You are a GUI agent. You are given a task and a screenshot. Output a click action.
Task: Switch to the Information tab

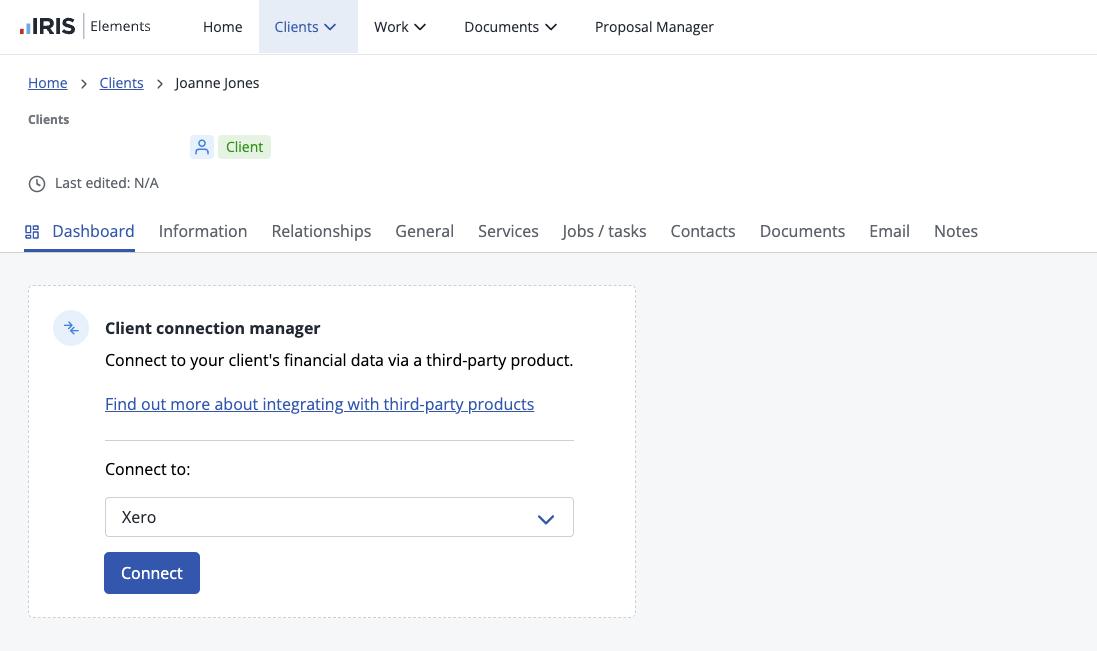tap(203, 231)
